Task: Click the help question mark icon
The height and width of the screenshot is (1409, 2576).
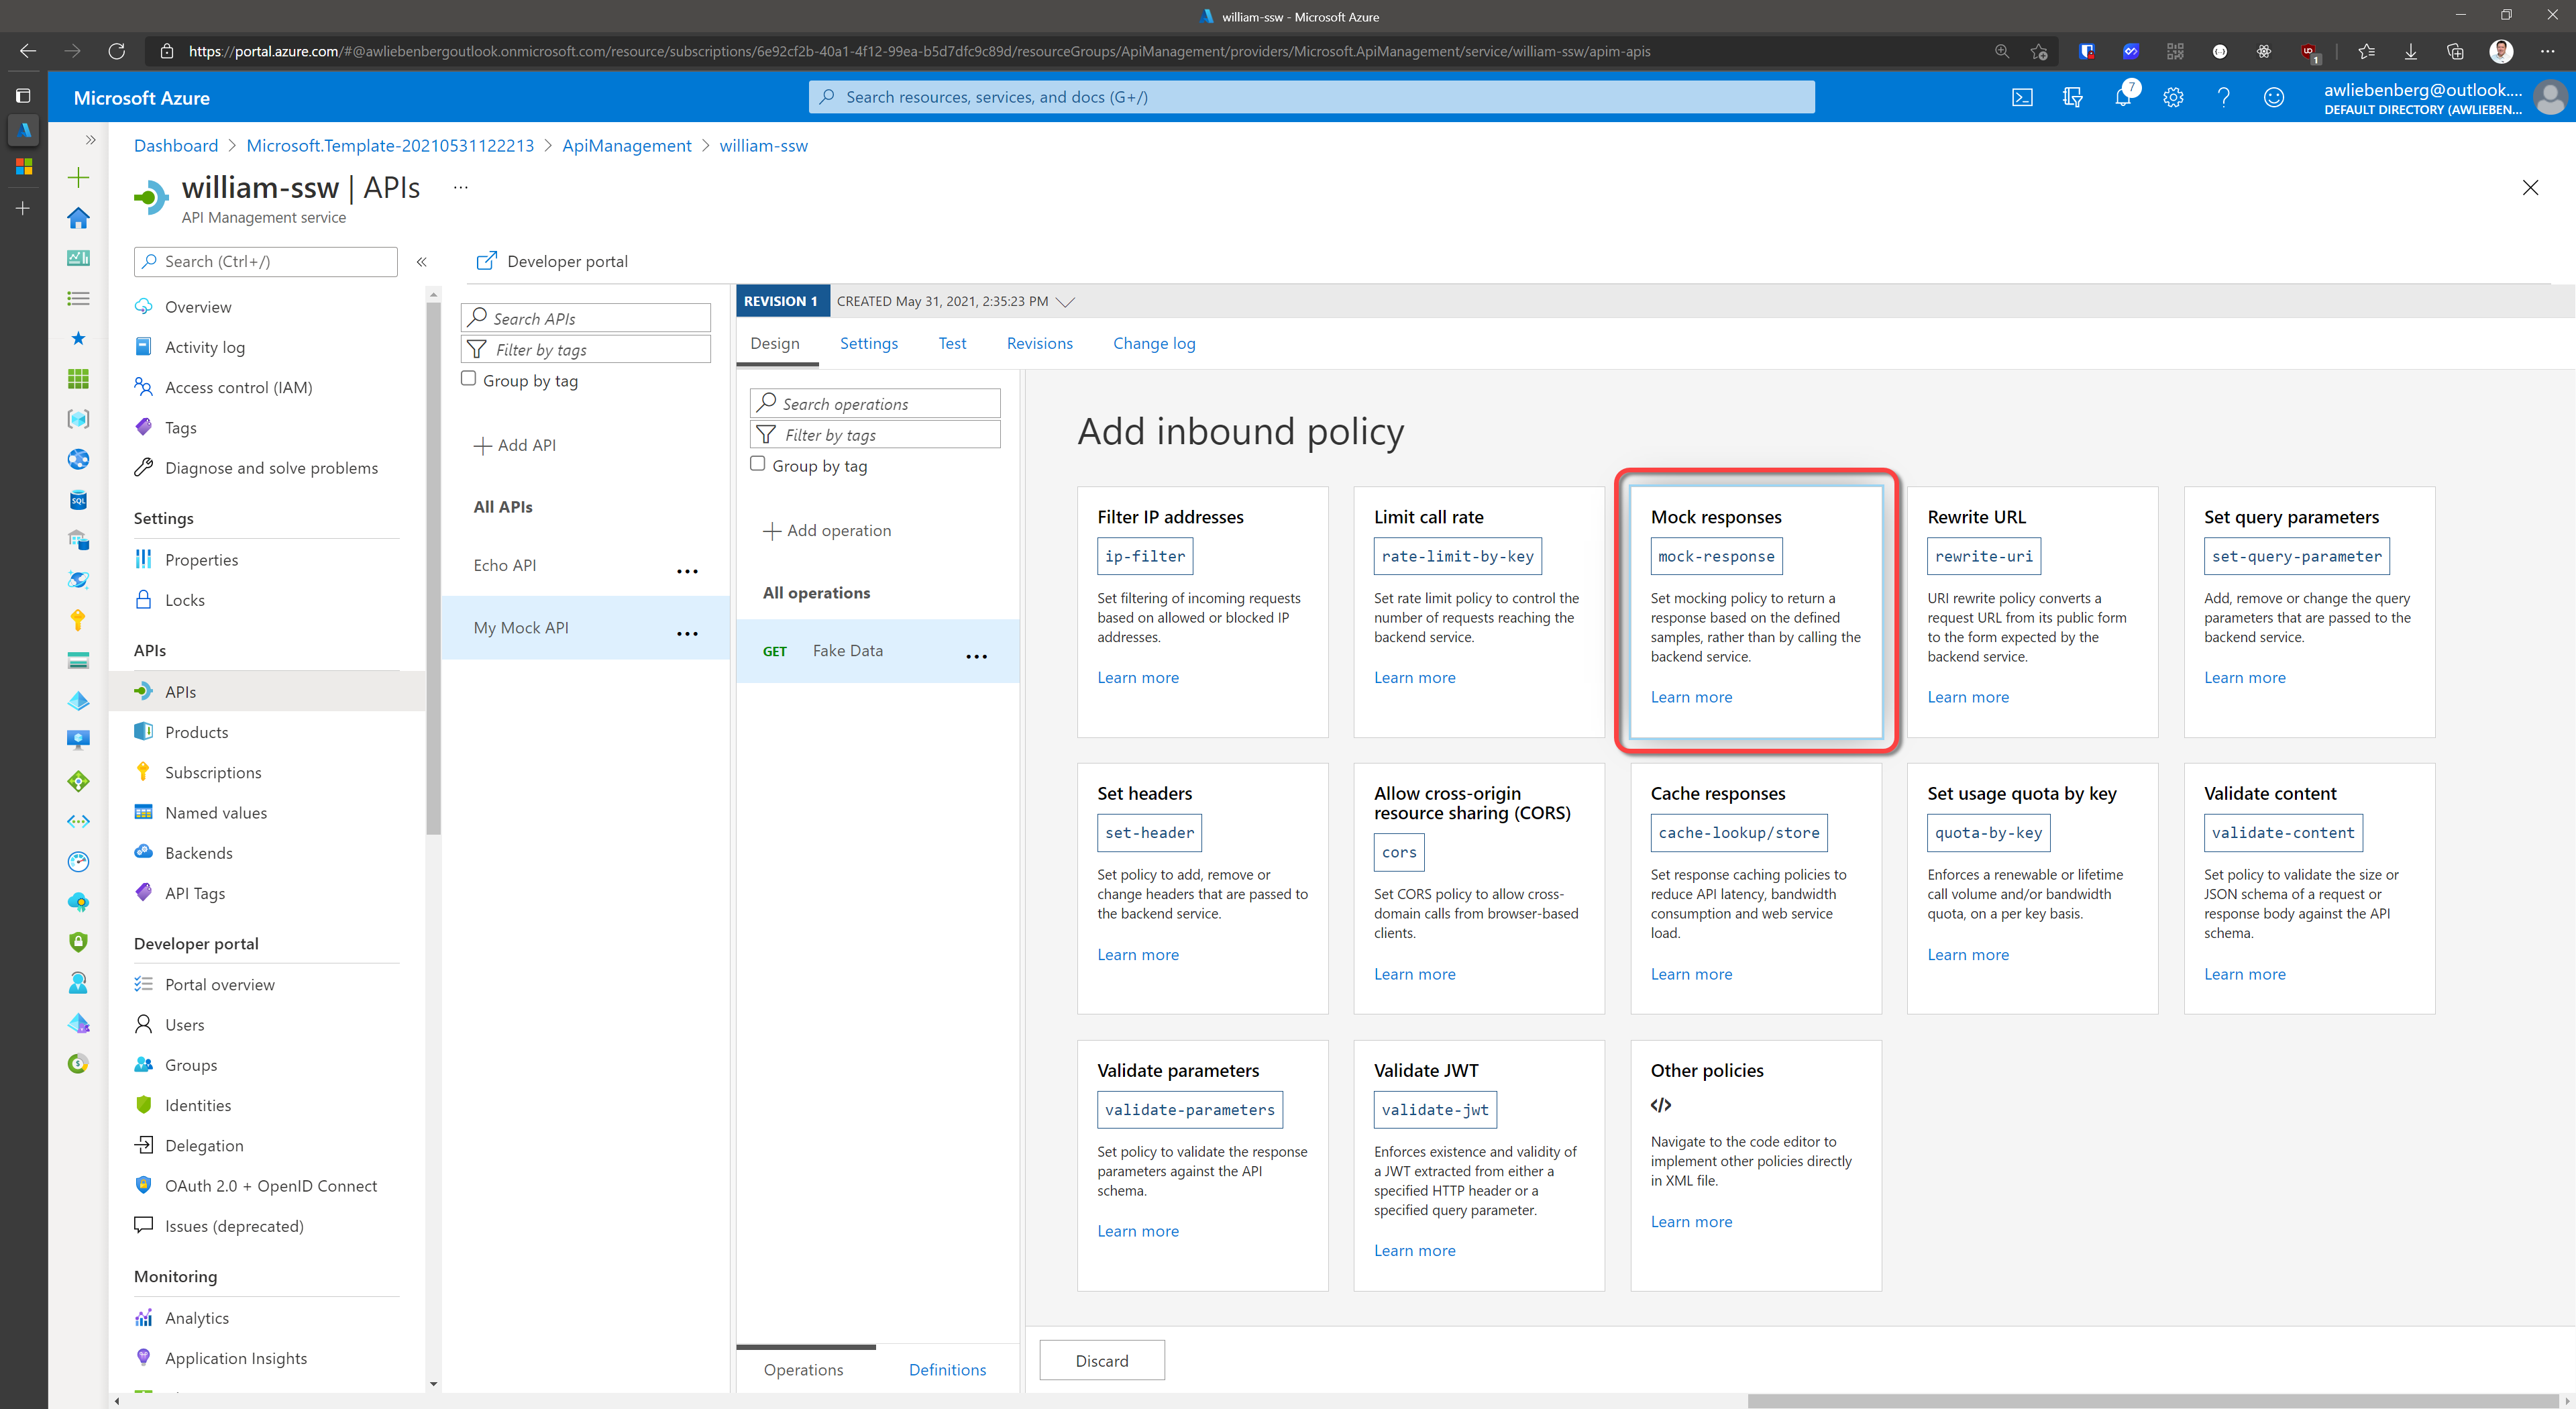Action: click(x=2223, y=97)
